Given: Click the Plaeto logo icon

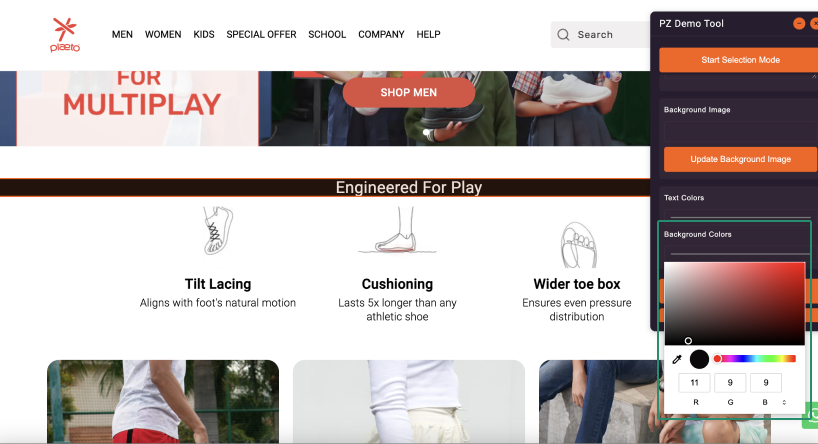Looking at the screenshot, I should (x=65, y=34).
